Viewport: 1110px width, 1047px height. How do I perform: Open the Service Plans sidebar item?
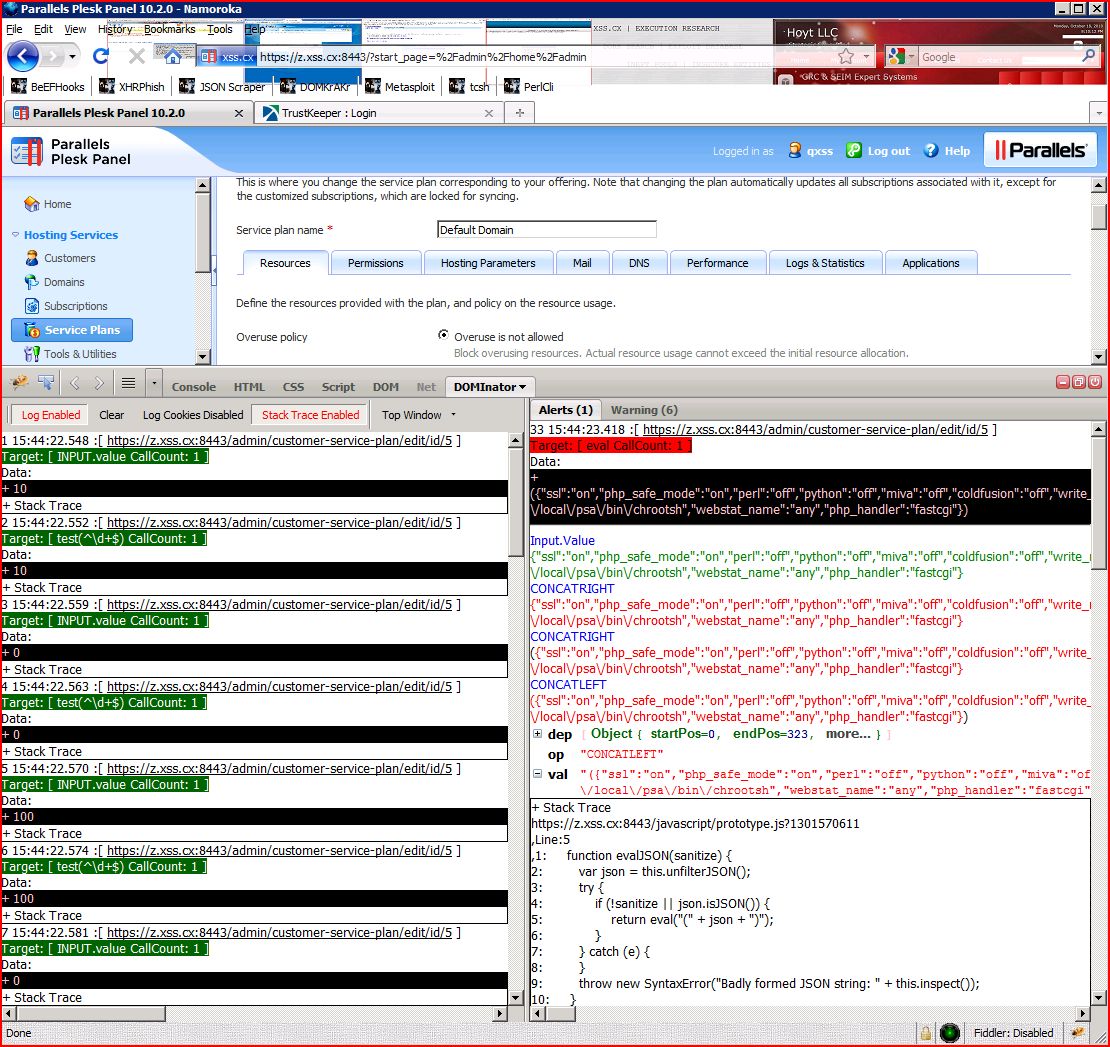coord(72,330)
